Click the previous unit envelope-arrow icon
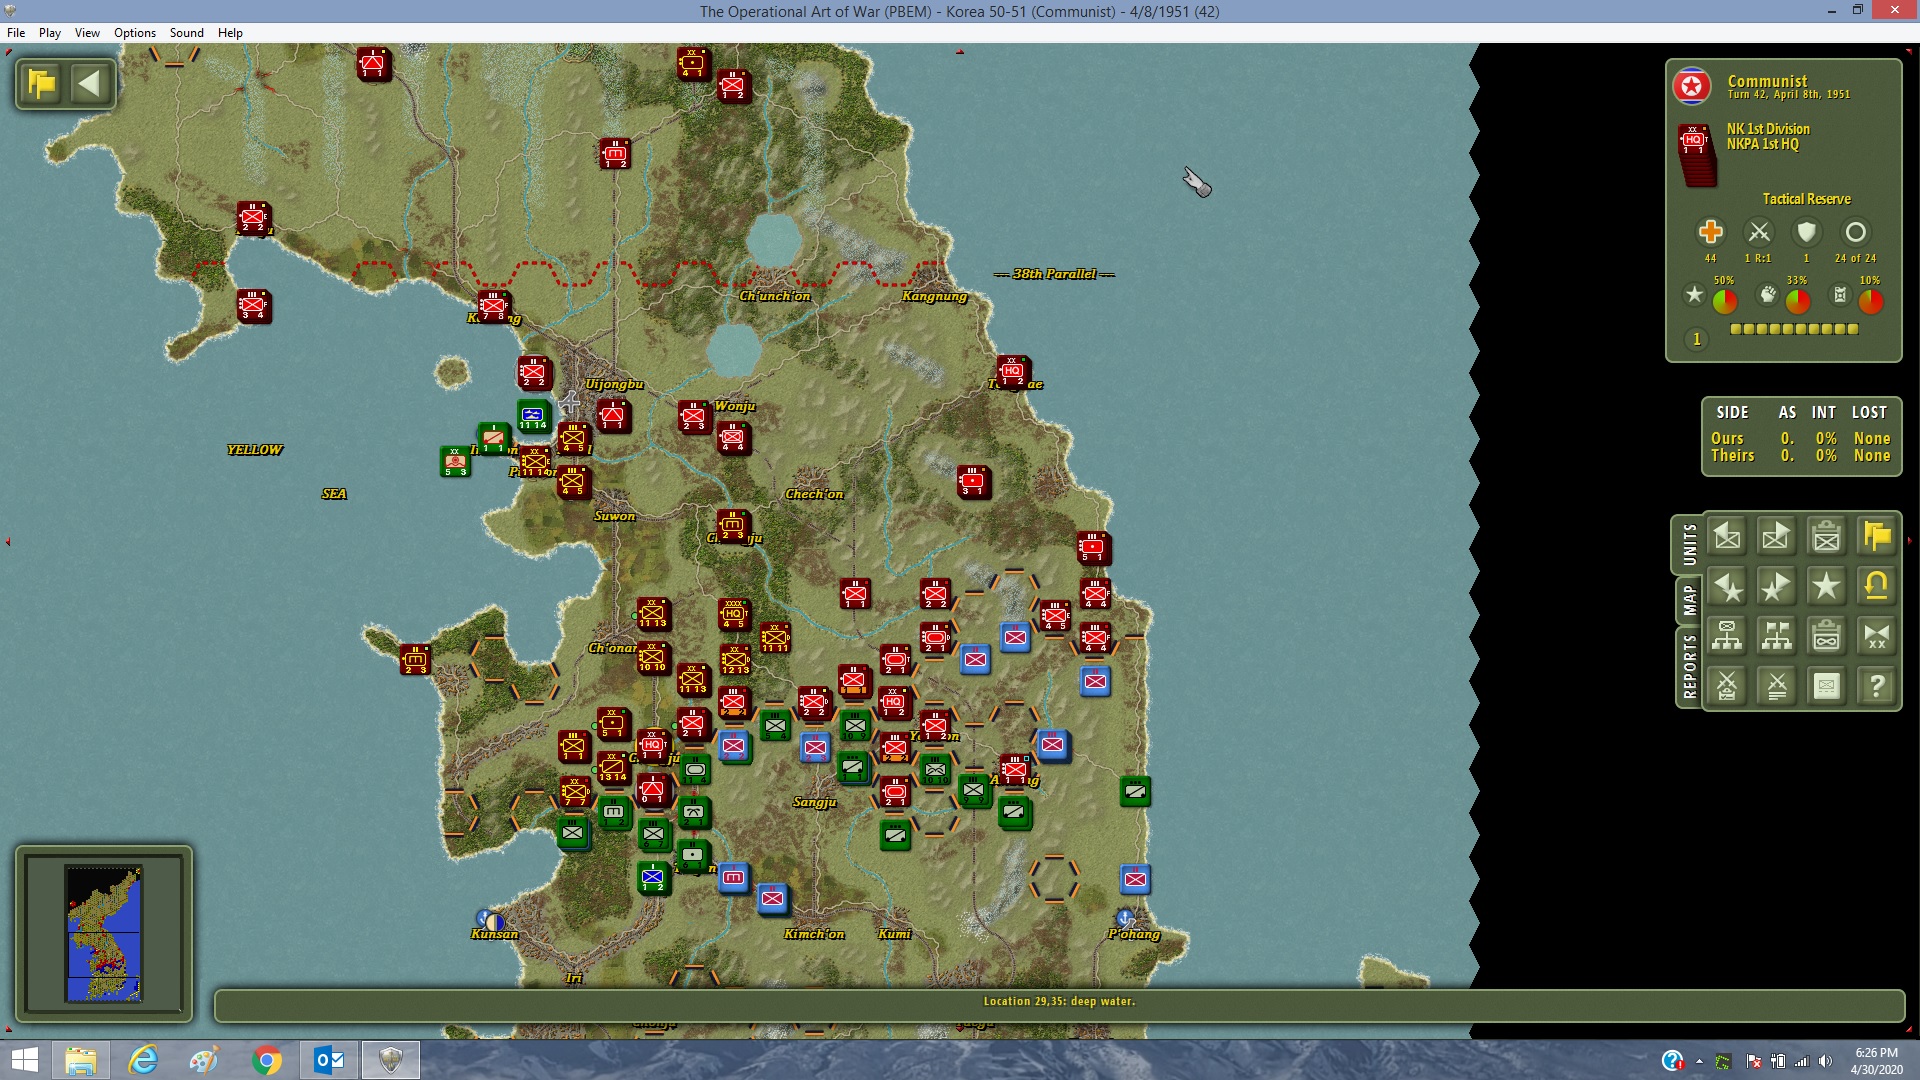Screen dimensions: 1920x1080 (1727, 537)
